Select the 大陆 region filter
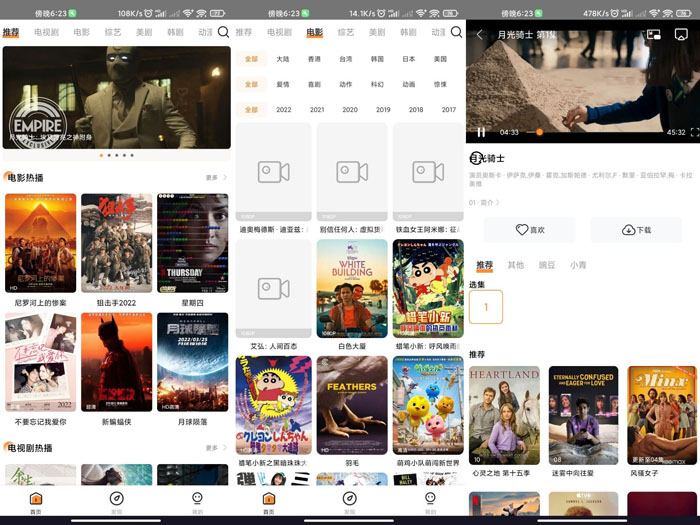This screenshot has width=700, height=525. tap(283, 59)
